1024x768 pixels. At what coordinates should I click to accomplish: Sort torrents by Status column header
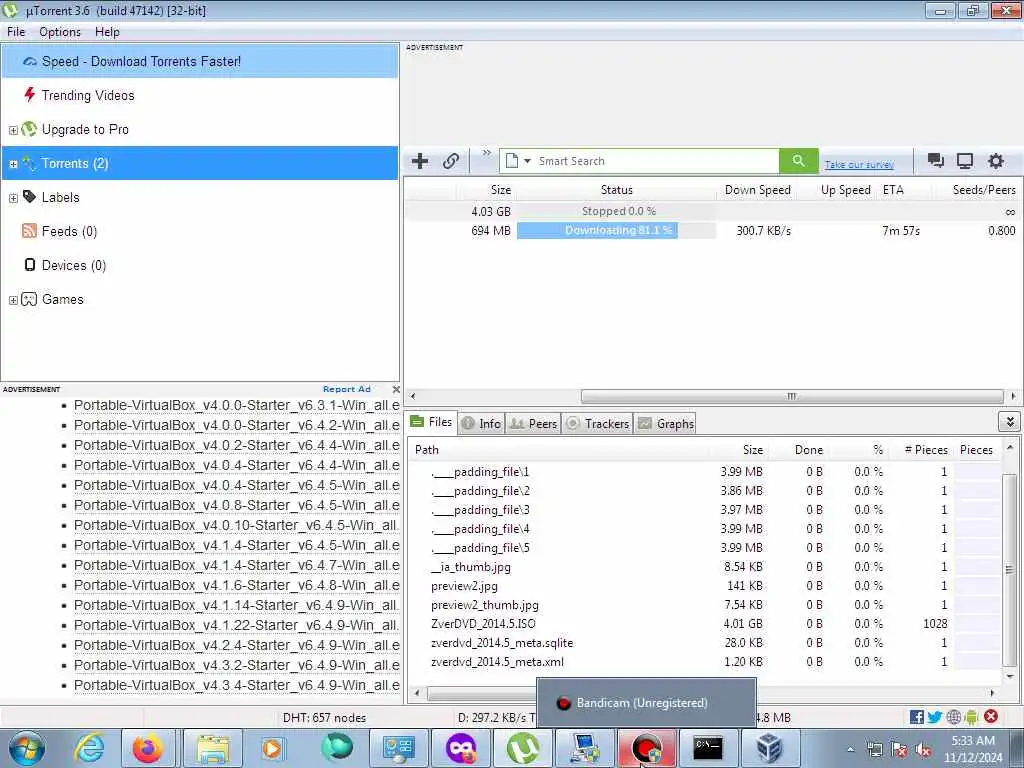pyautogui.click(x=616, y=189)
